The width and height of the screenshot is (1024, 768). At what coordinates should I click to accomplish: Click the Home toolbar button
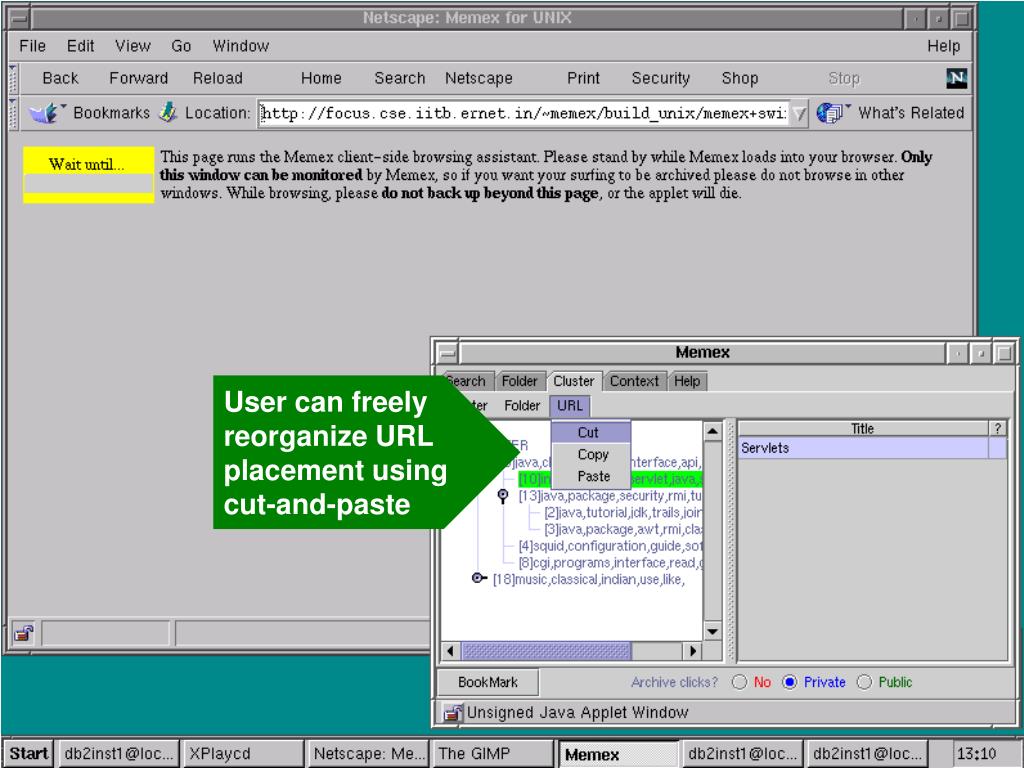[321, 78]
